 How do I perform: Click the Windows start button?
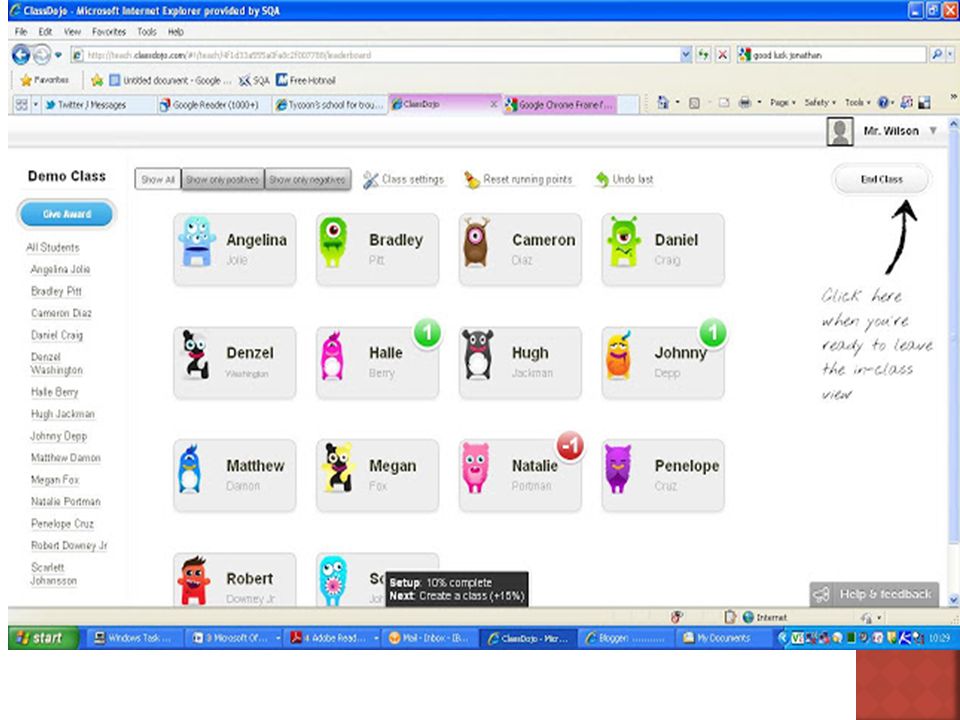43,638
